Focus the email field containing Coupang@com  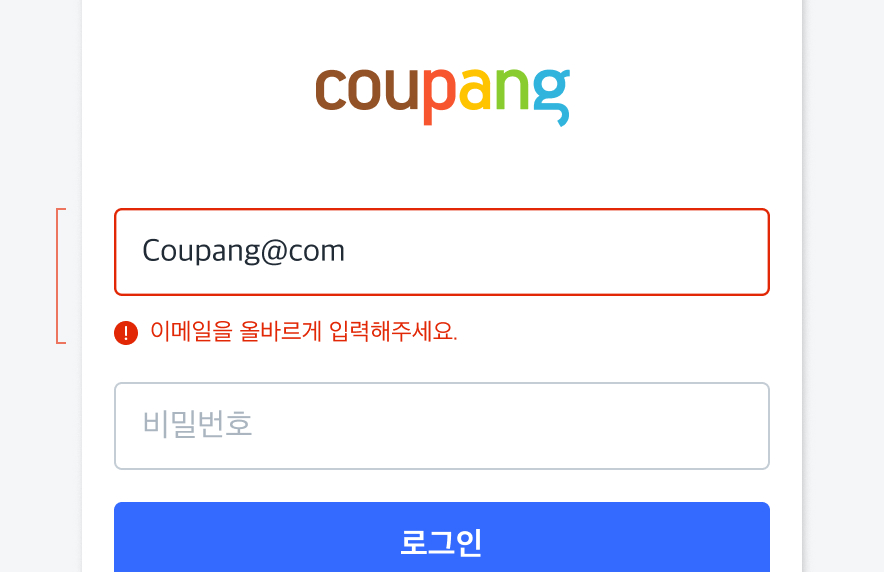pos(442,252)
